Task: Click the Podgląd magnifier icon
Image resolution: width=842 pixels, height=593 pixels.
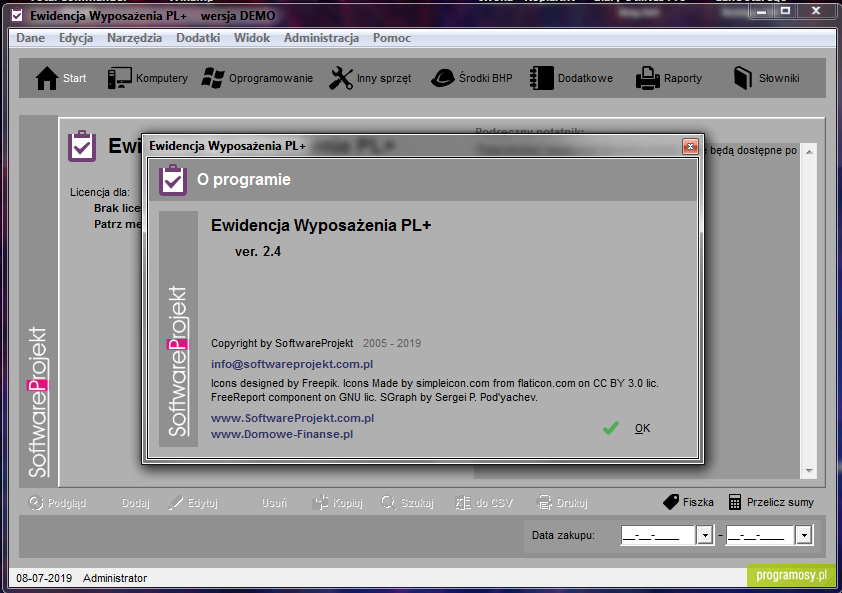Action: 35,503
